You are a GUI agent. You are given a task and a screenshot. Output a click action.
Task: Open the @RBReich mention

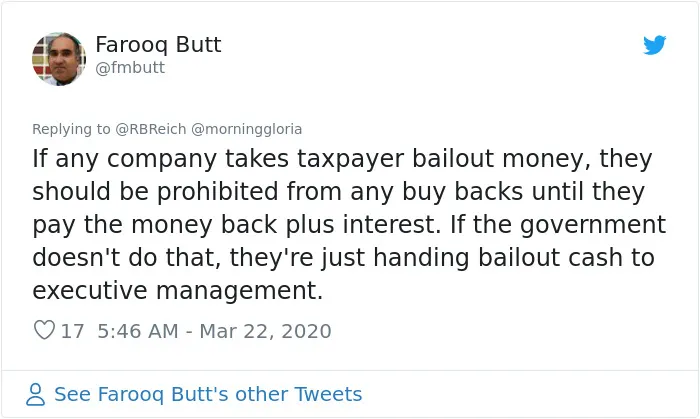point(151,129)
